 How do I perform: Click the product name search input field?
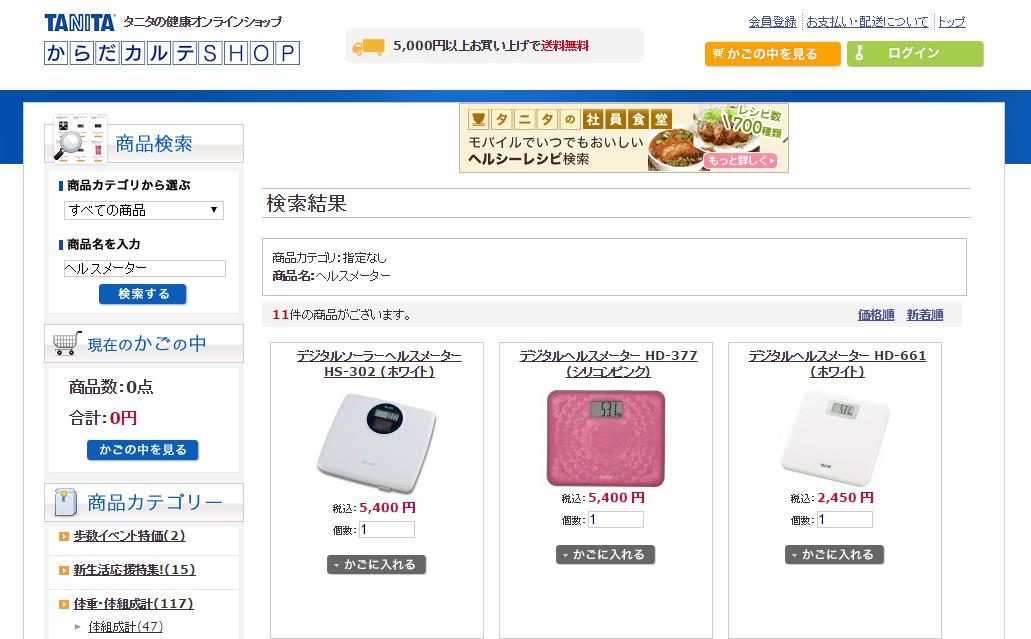(145, 268)
